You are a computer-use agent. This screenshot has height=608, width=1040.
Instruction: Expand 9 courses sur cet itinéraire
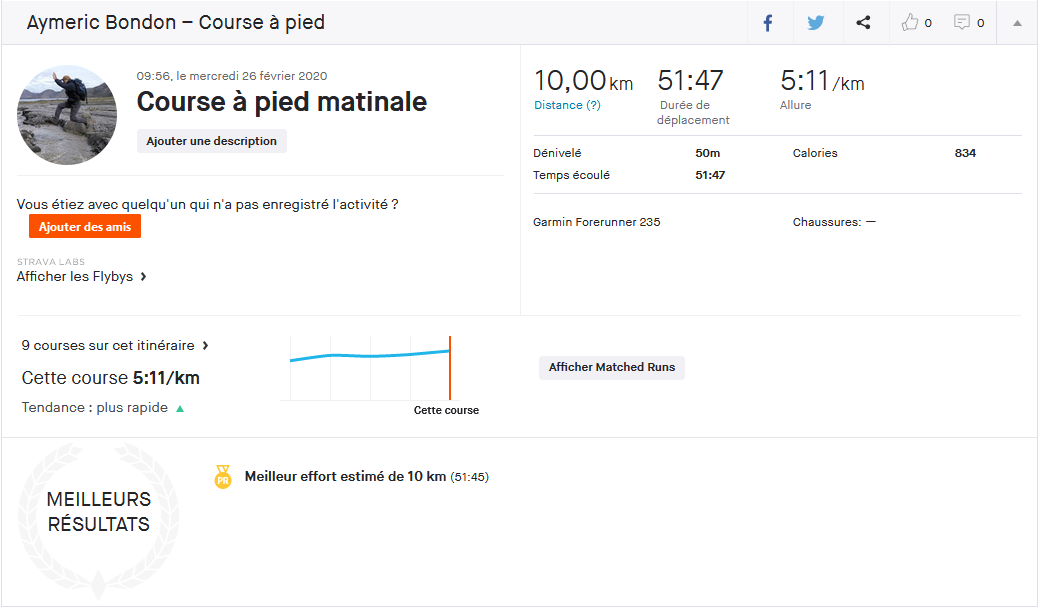(x=115, y=345)
